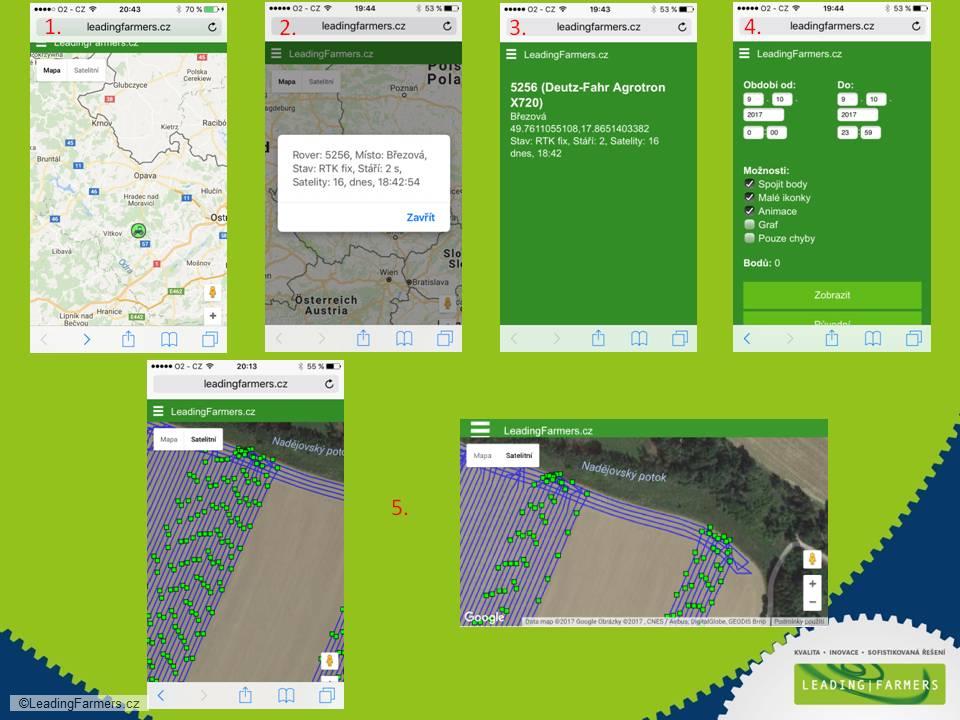Open bookmarks icon in screenshot 3 toolbar
Screen dimensions: 960x720
coord(639,339)
